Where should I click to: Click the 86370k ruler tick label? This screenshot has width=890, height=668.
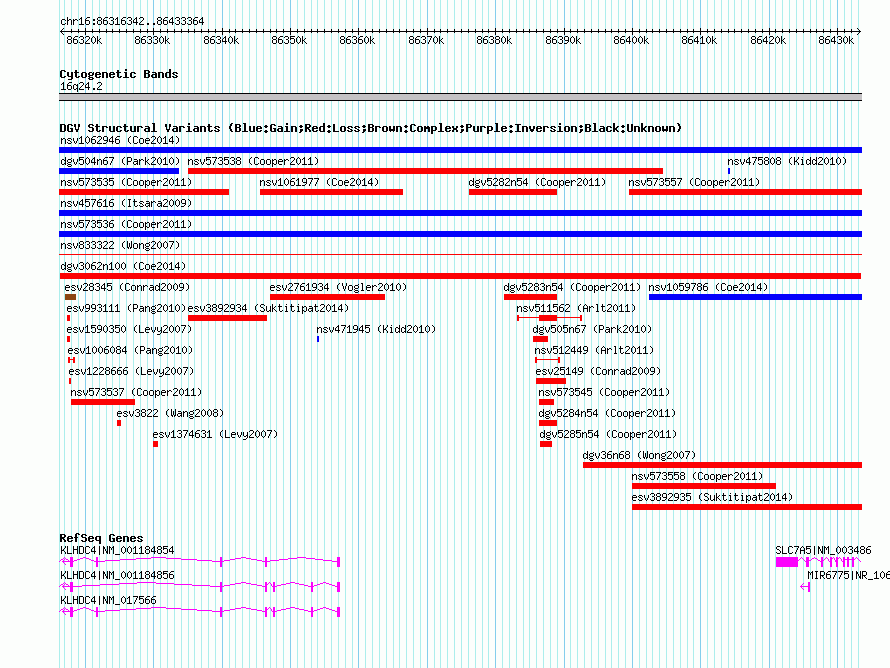tap(426, 40)
